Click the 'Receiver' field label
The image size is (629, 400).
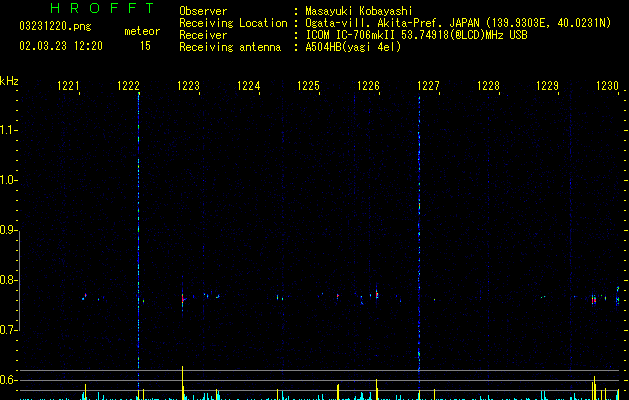point(203,35)
